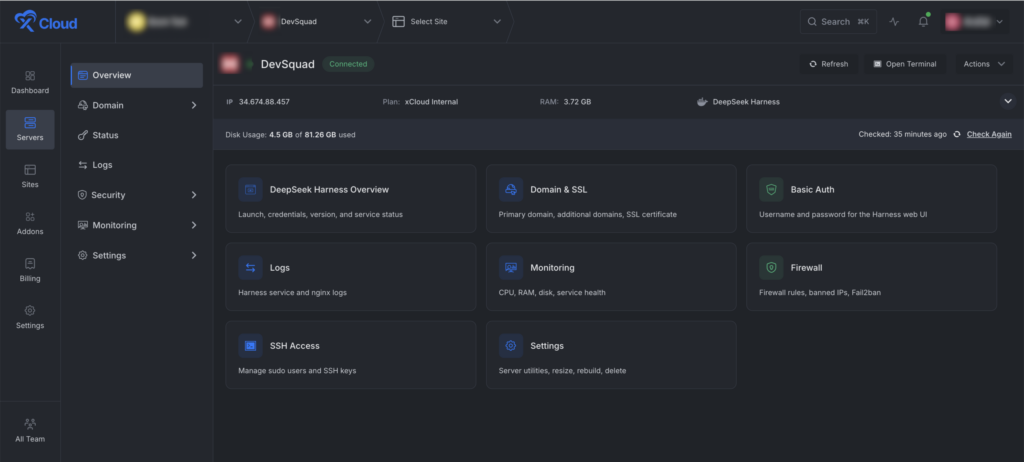The height and width of the screenshot is (462, 1024).
Task: Click the Basic Auth card icon
Action: [x=771, y=190]
